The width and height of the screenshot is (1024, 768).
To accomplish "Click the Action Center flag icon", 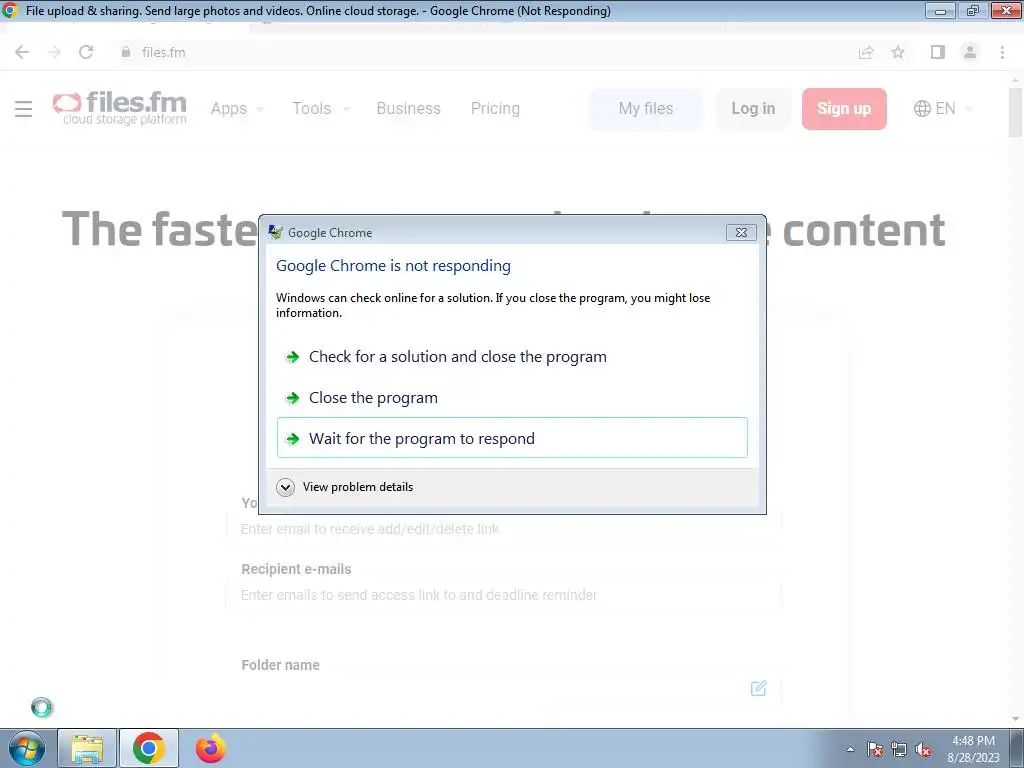I will pos(875,750).
